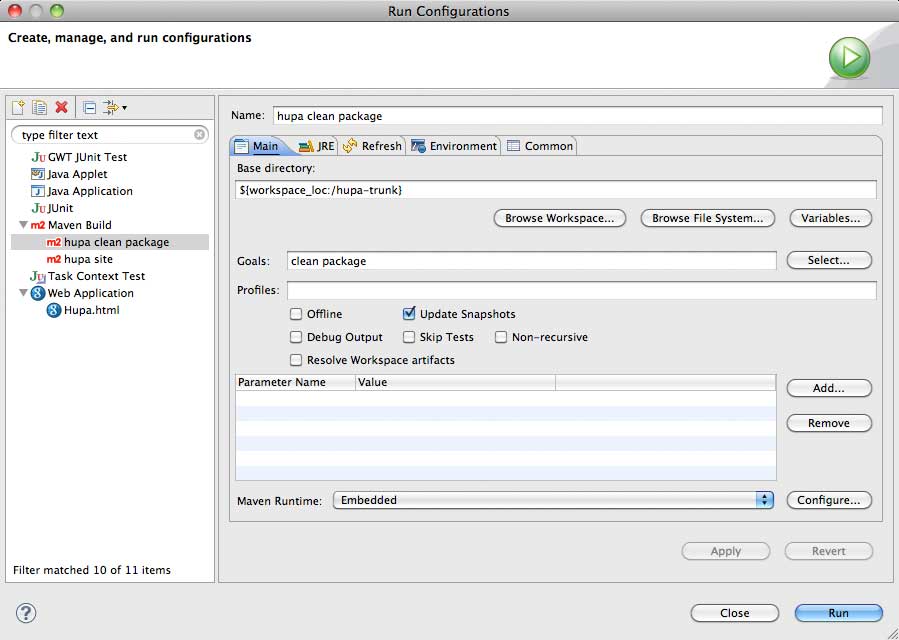
Task: Clear the filter text field icon
Action: 200,134
